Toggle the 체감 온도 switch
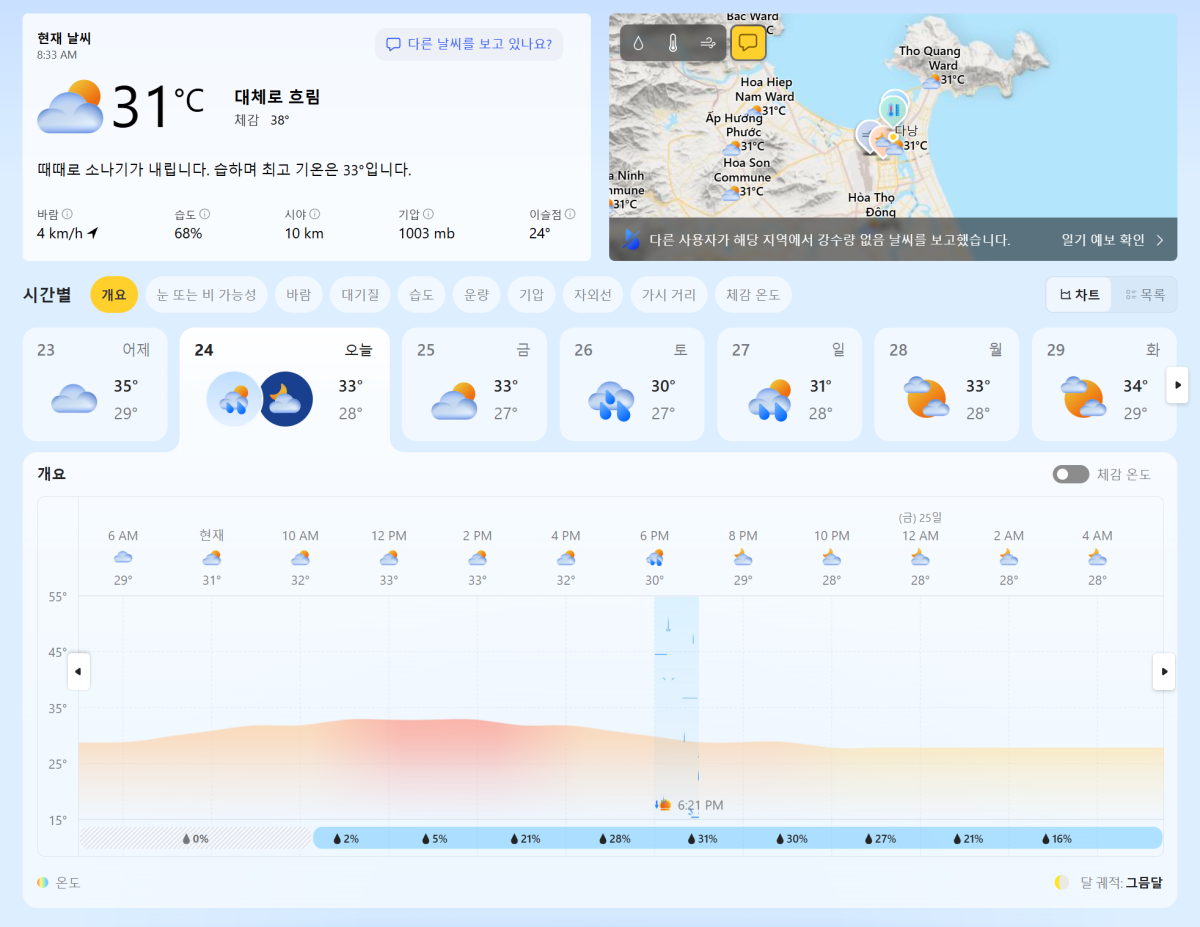This screenshot has width=1200, height=927. [x=1070, y=474]
